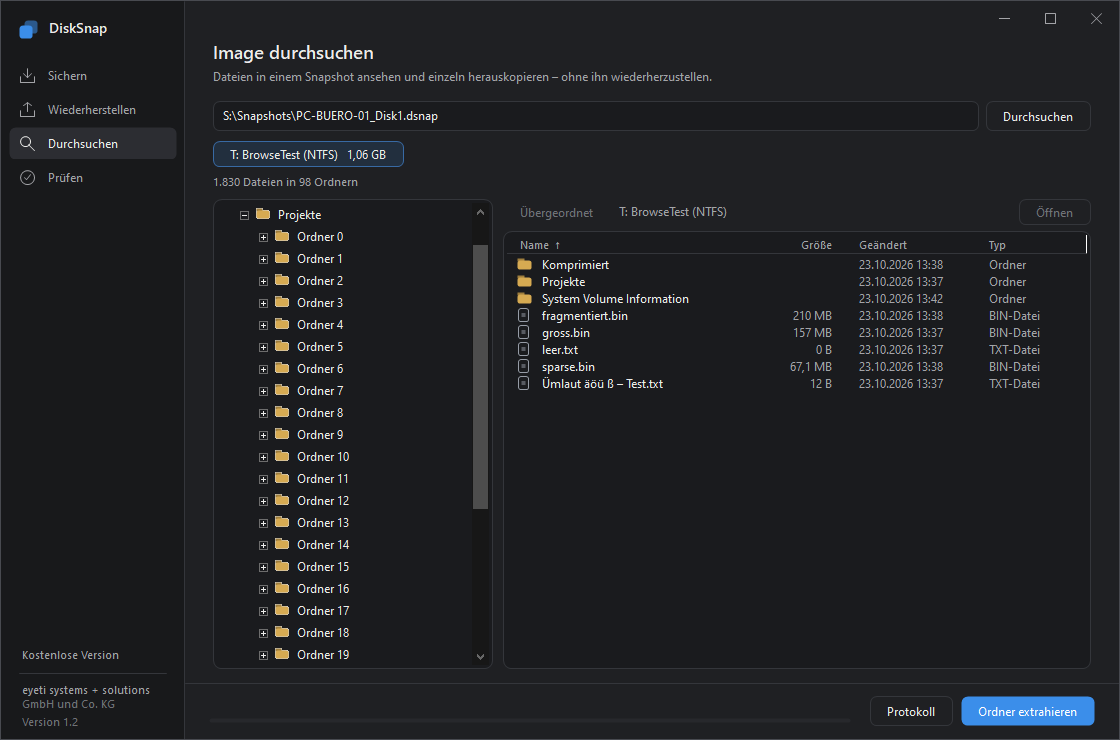Go to the Wiederherstellen page
This screenshot has height=740, width=1120.
(x=93, y=109)
